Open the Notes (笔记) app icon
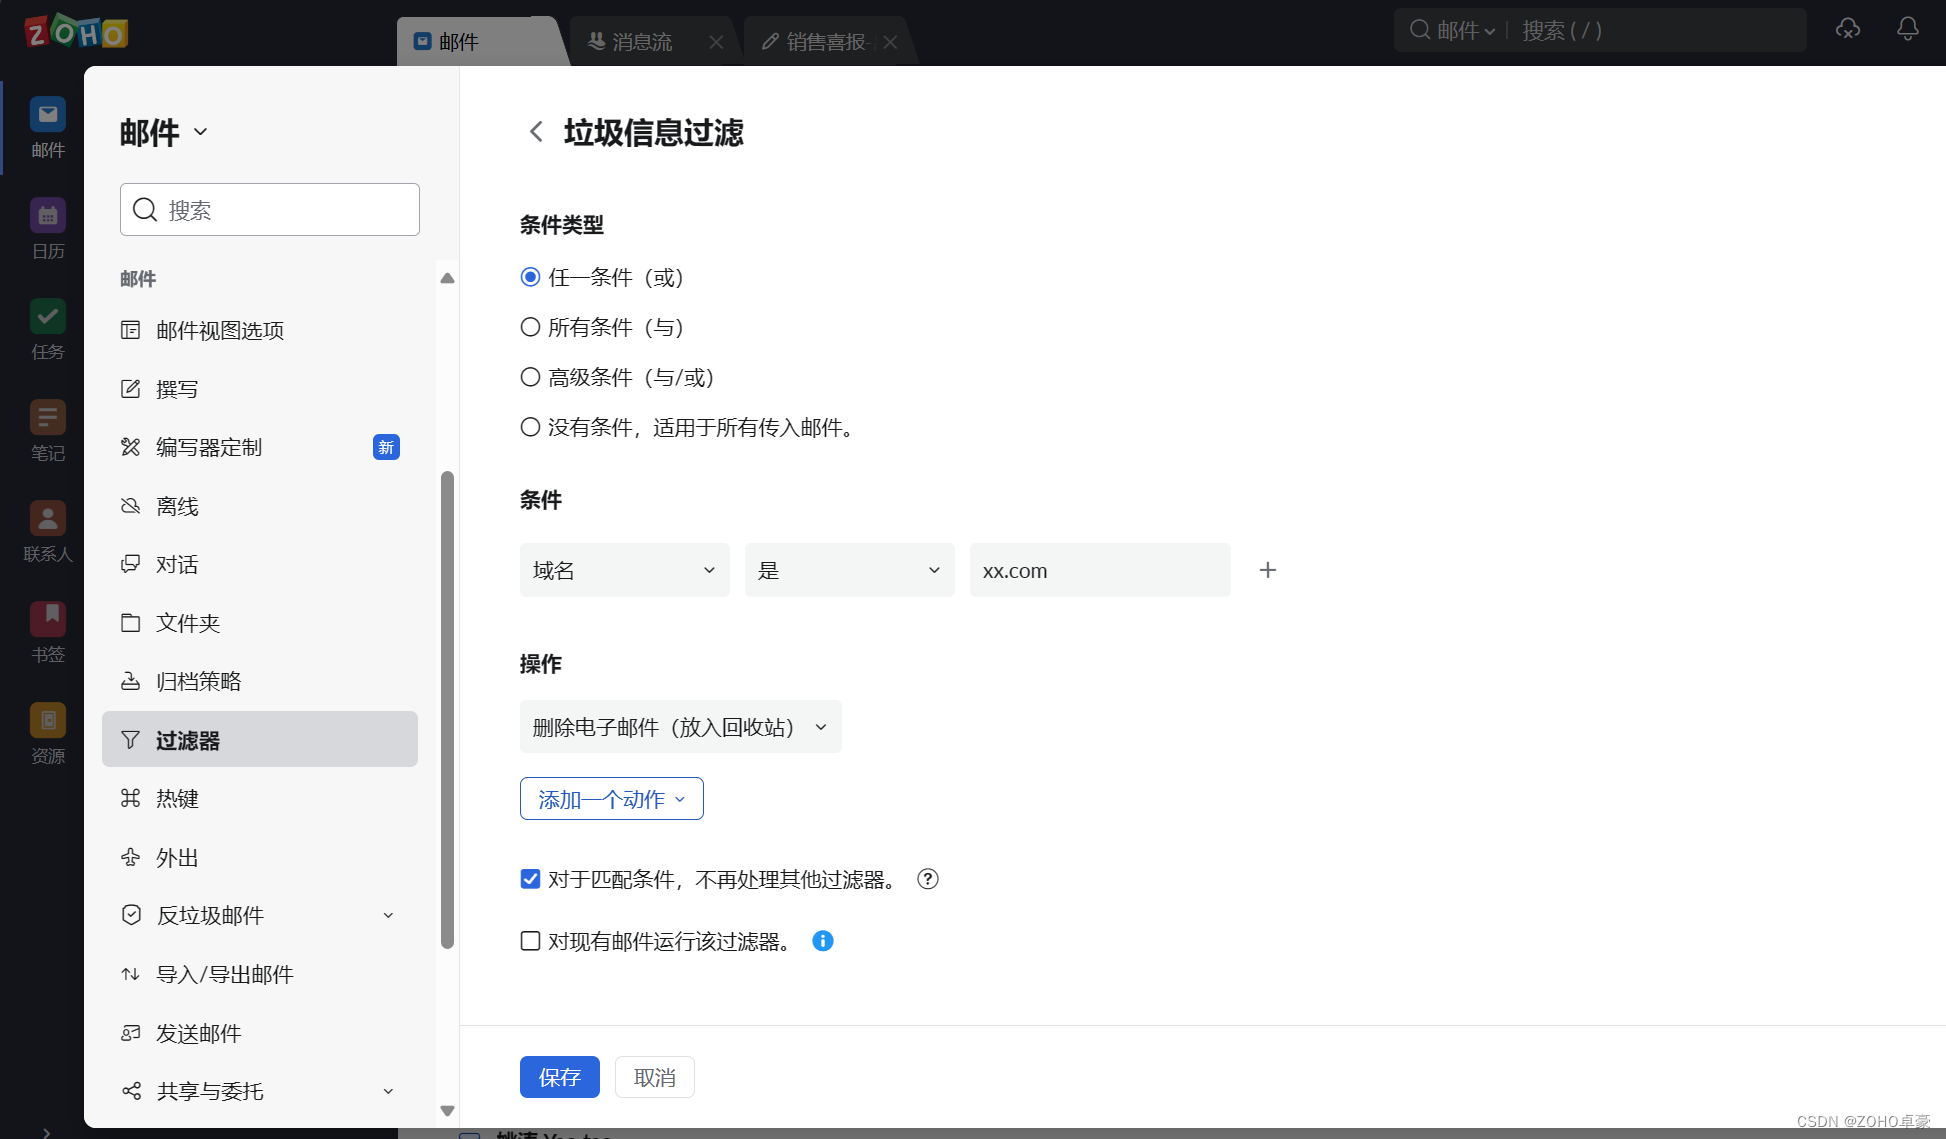 pyautogui.click(x=47, y=419)
